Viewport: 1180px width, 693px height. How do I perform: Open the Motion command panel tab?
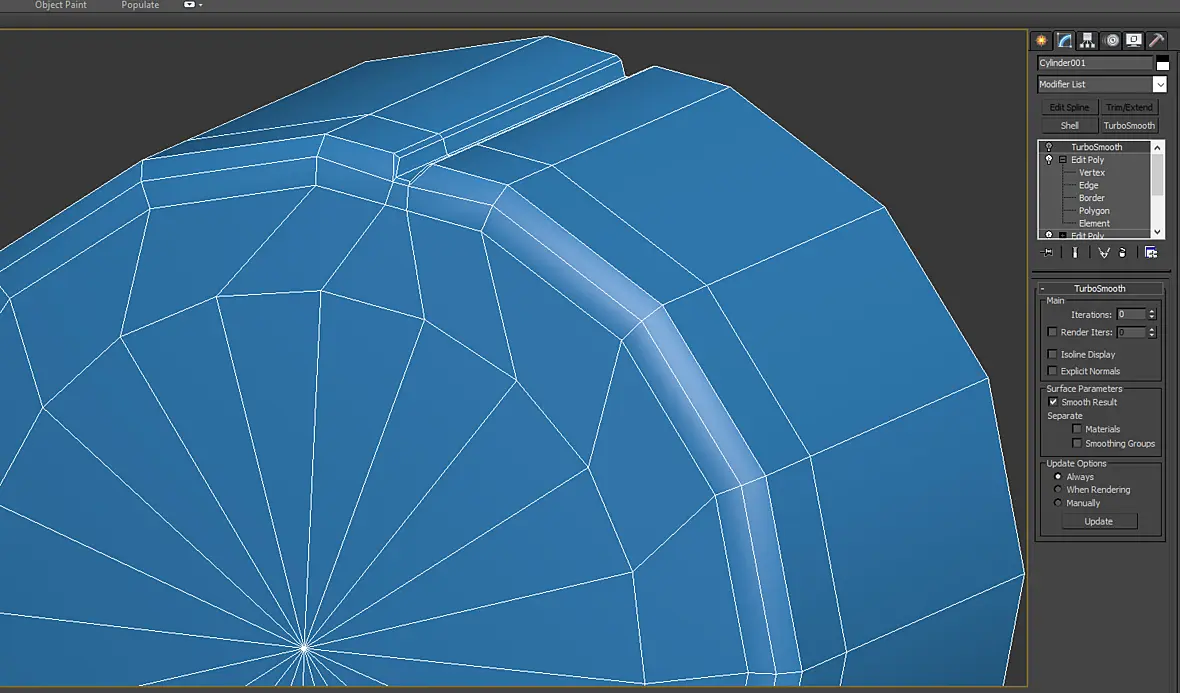tap(1112, 41)
